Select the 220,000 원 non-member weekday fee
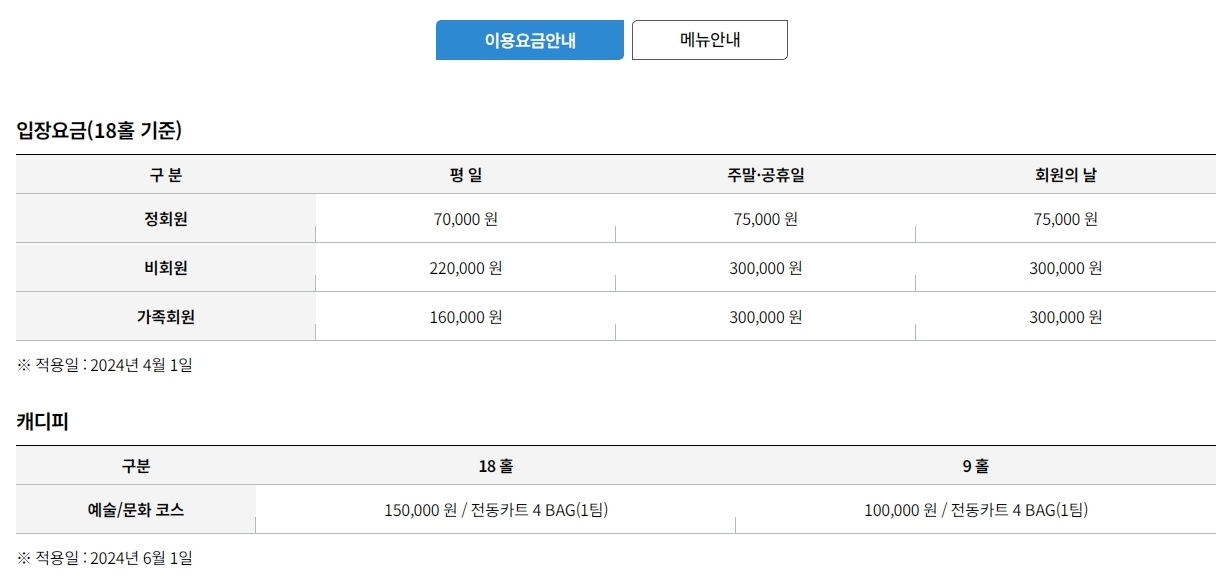The width and height of the screenshot is (1227, 576). [x=462, y=268]
